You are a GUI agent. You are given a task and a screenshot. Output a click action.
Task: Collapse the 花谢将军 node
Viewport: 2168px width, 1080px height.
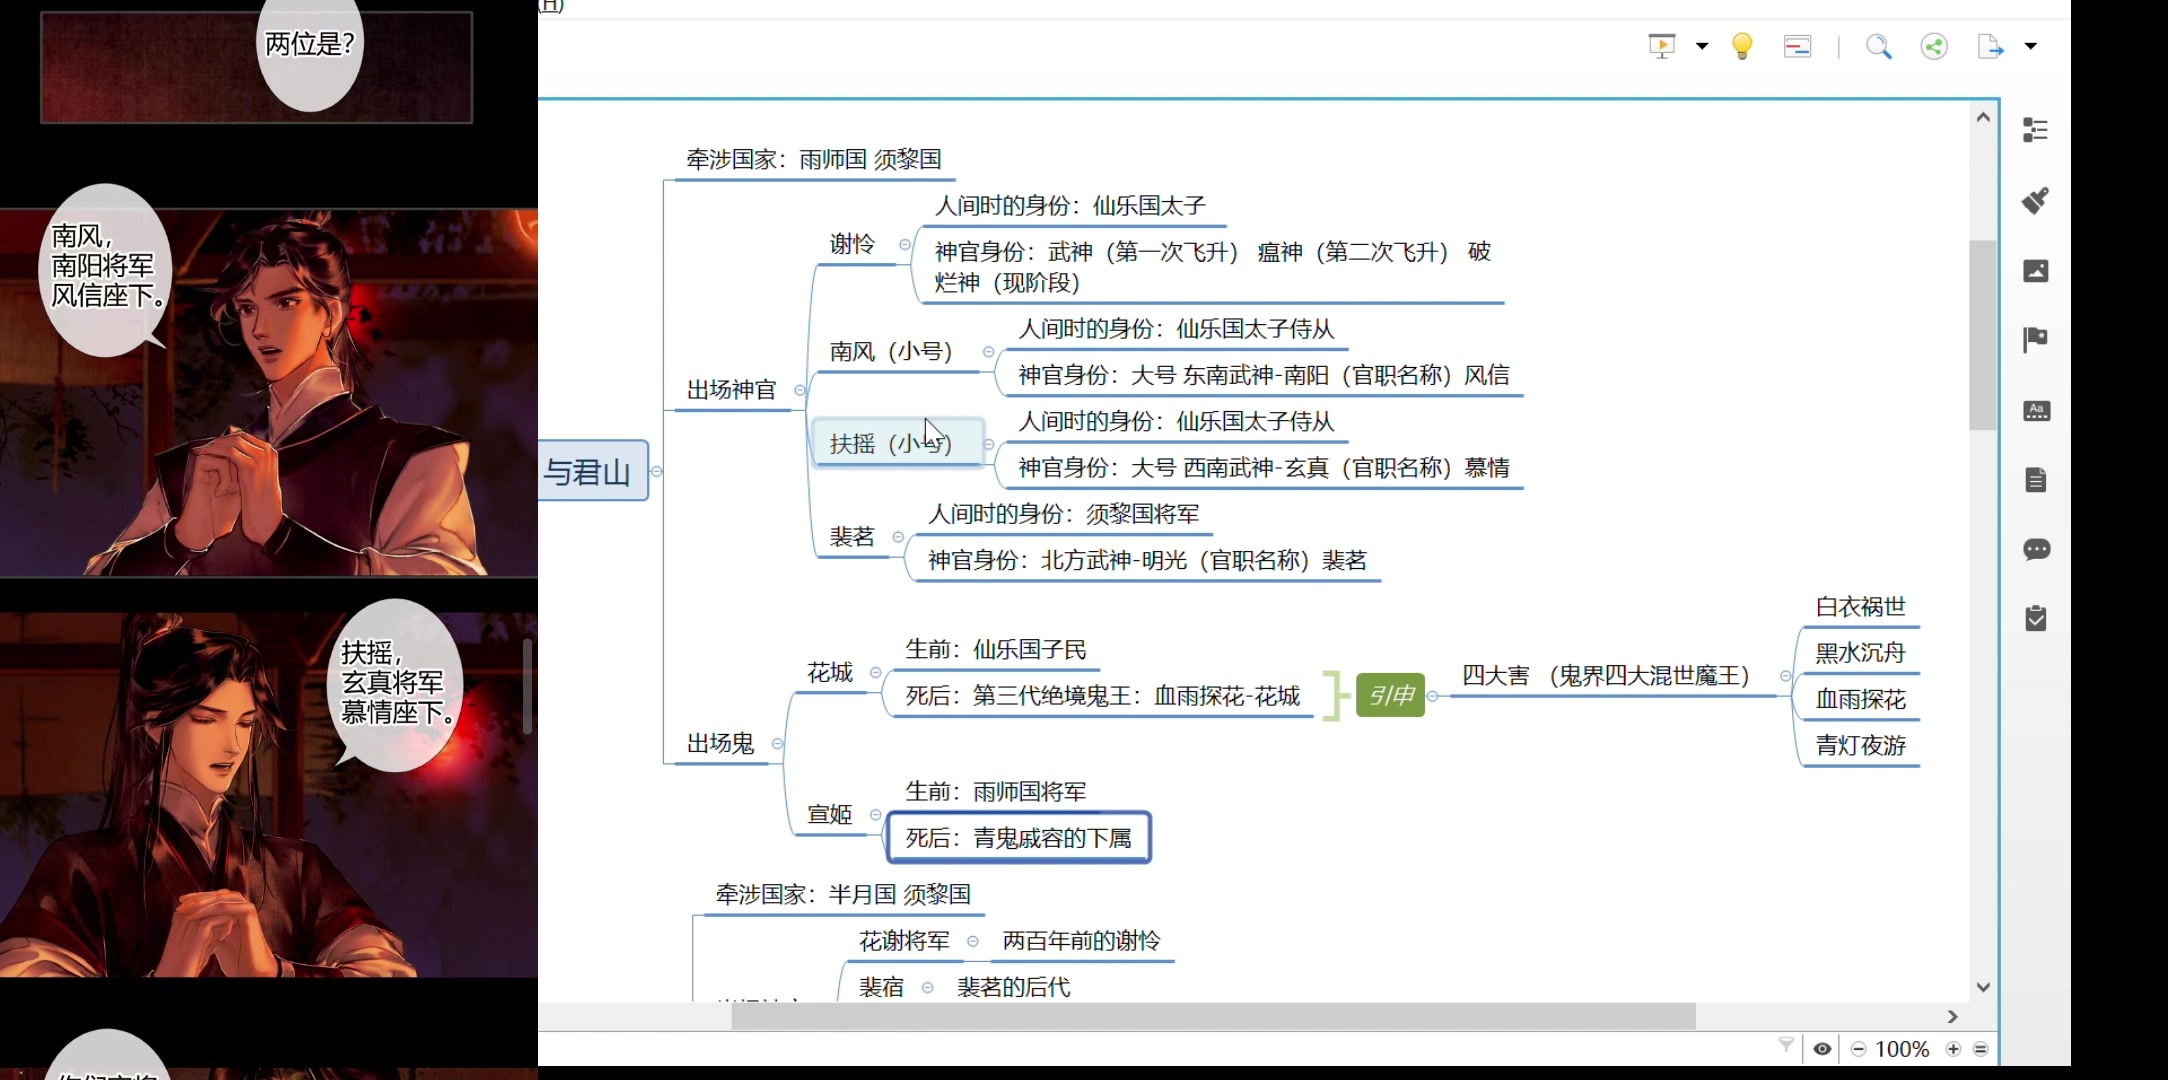[973, 942]
